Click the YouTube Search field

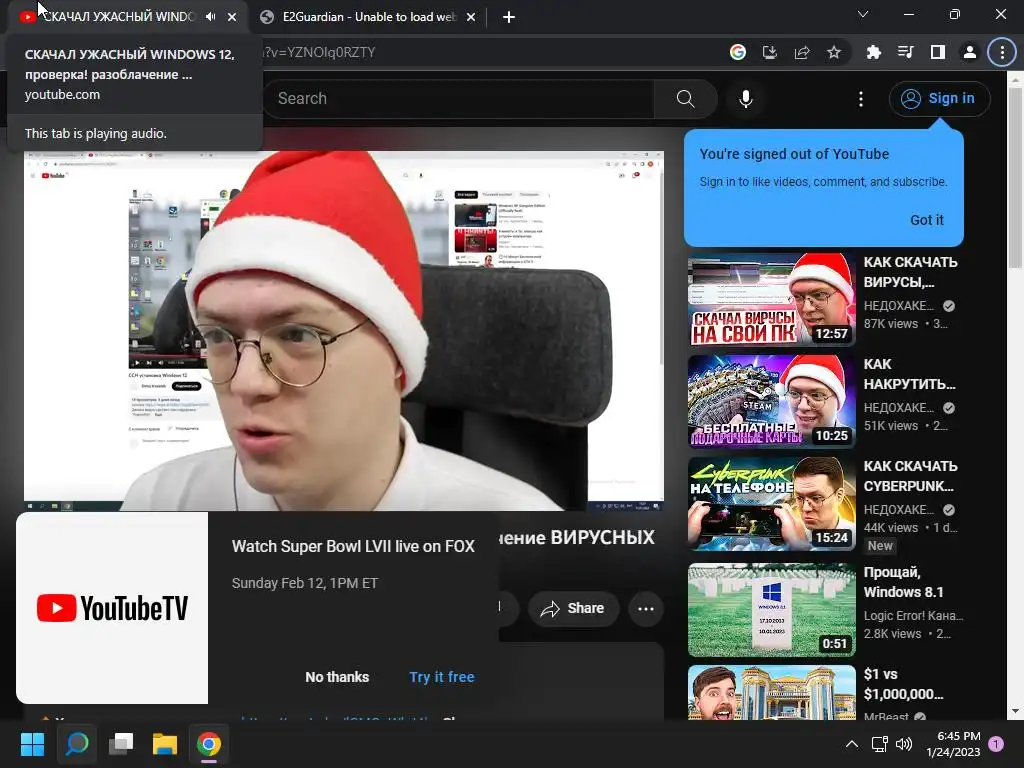click(457, 99)
